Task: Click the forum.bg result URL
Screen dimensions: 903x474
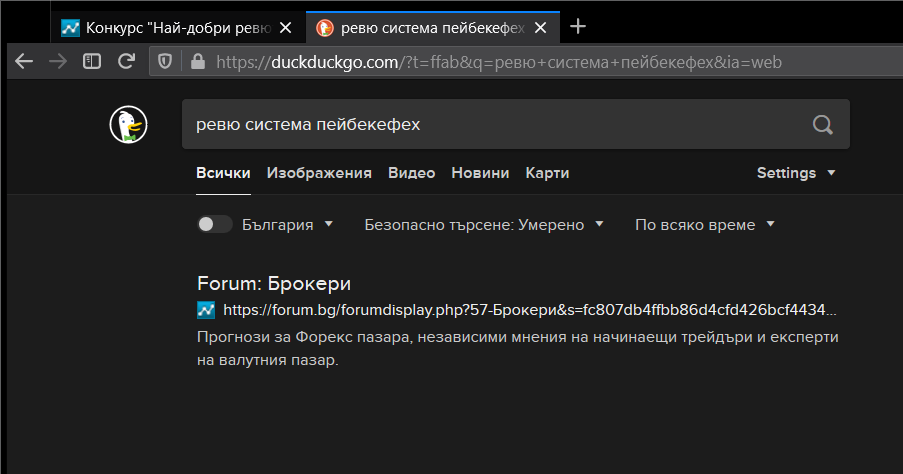Action: click(529, 310)
